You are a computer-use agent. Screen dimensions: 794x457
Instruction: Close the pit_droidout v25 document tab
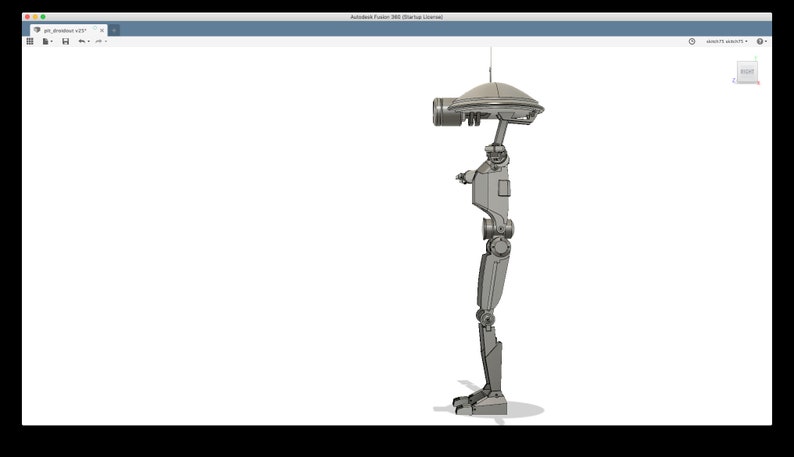[x=102, y=30]
